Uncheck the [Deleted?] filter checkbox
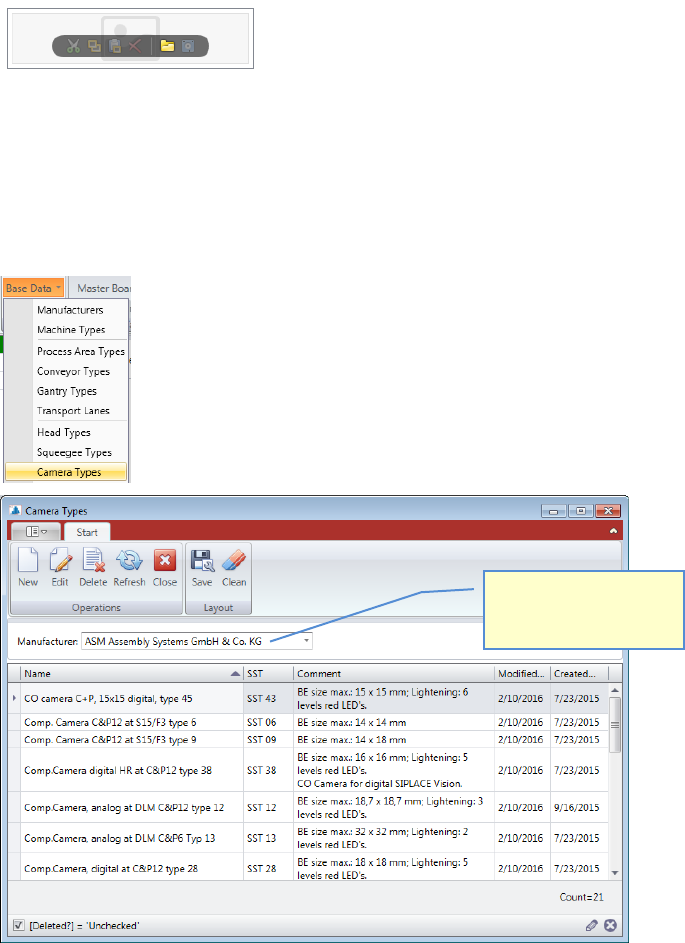The image size is (685, 943). click(19, 926)
